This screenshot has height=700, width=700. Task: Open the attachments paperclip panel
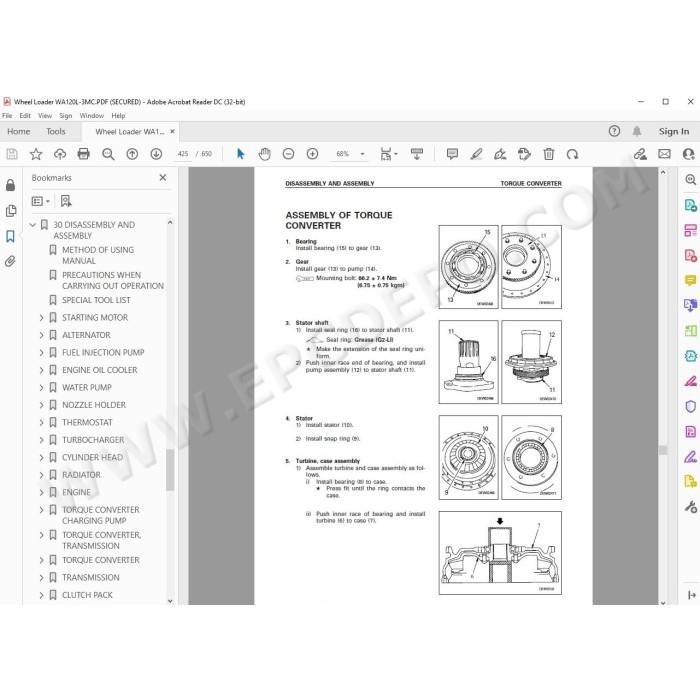coord(11,261)
